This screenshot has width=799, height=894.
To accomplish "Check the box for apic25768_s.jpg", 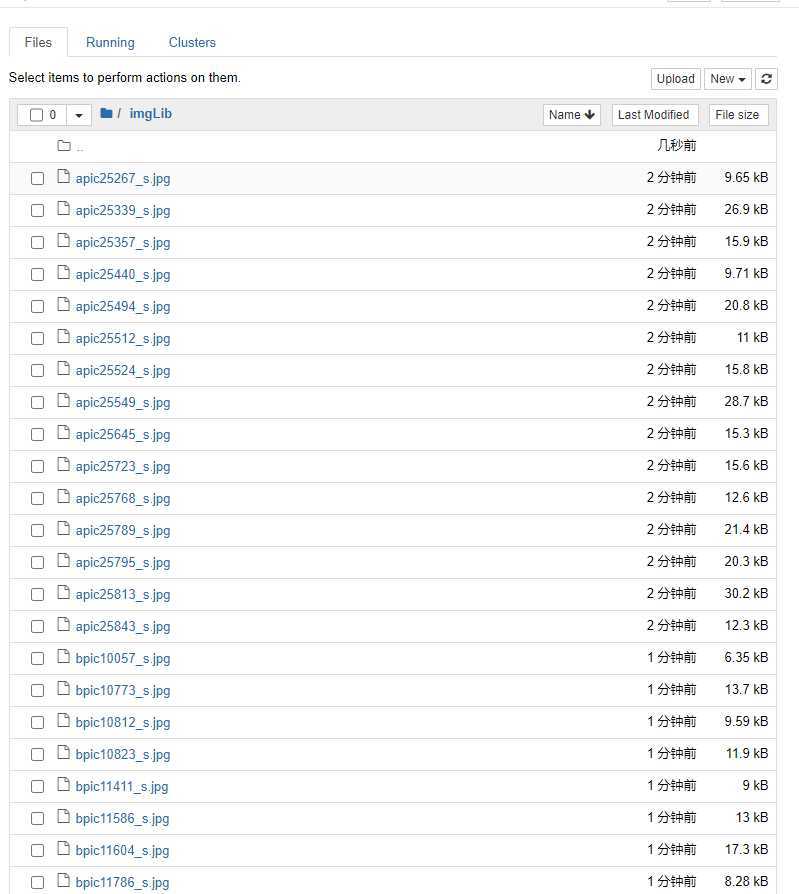I will coord(37,498).
